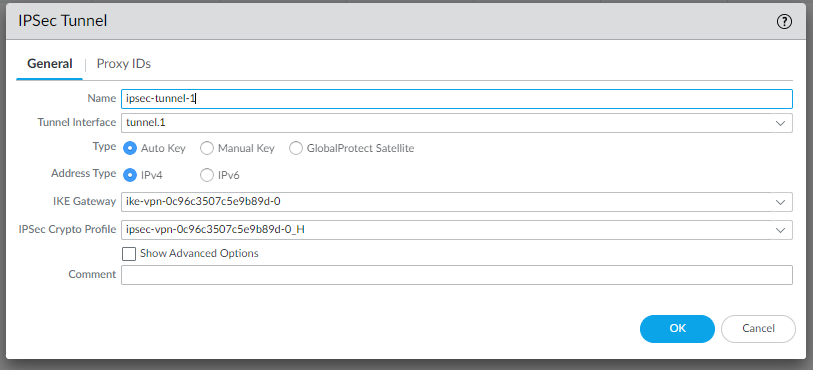Focus the Comment text field

456,275
